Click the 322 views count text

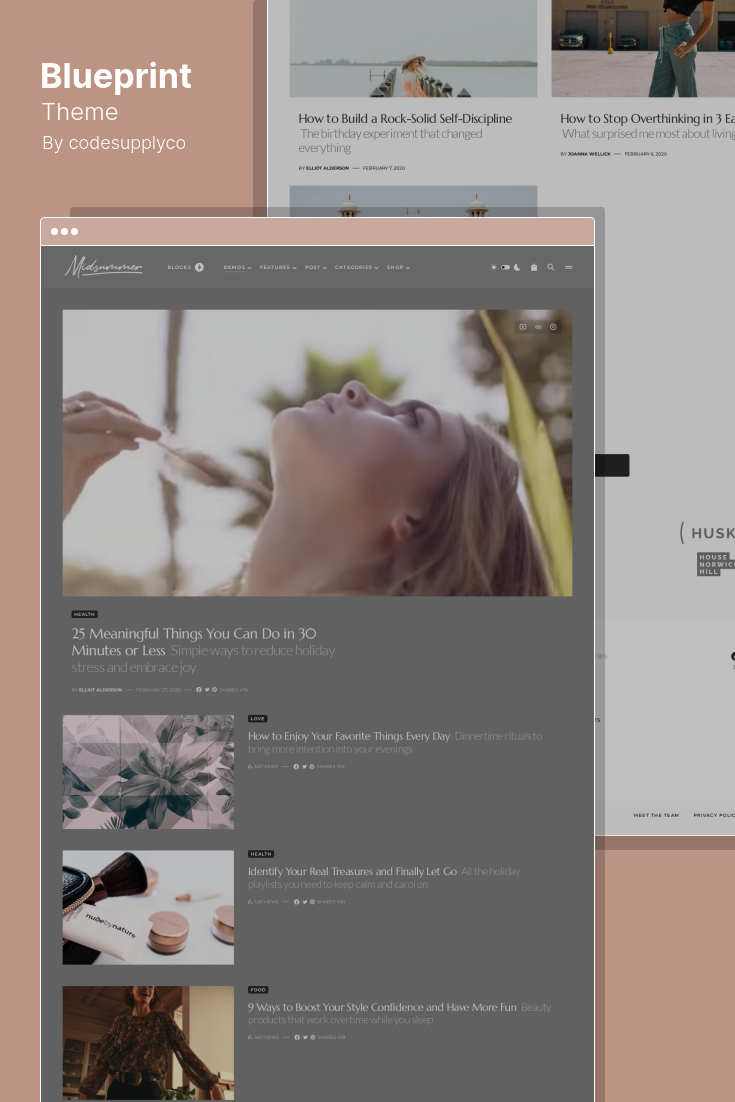pos(264,767)
